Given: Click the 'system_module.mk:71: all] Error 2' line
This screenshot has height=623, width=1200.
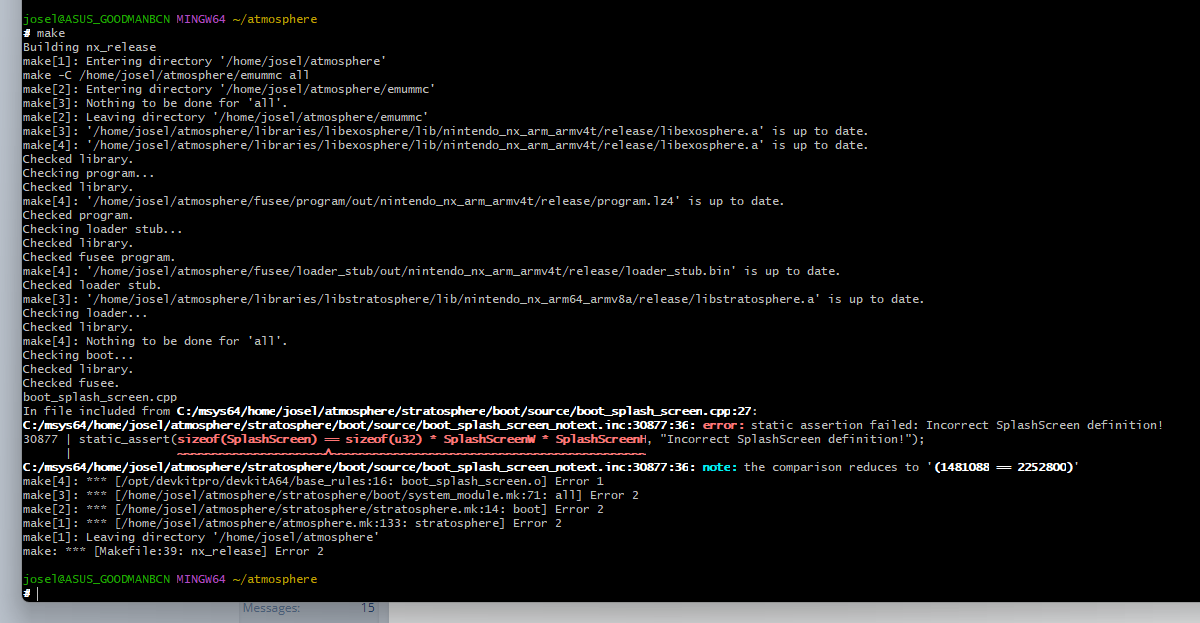Looking at the screenshot, I should 330,495.
